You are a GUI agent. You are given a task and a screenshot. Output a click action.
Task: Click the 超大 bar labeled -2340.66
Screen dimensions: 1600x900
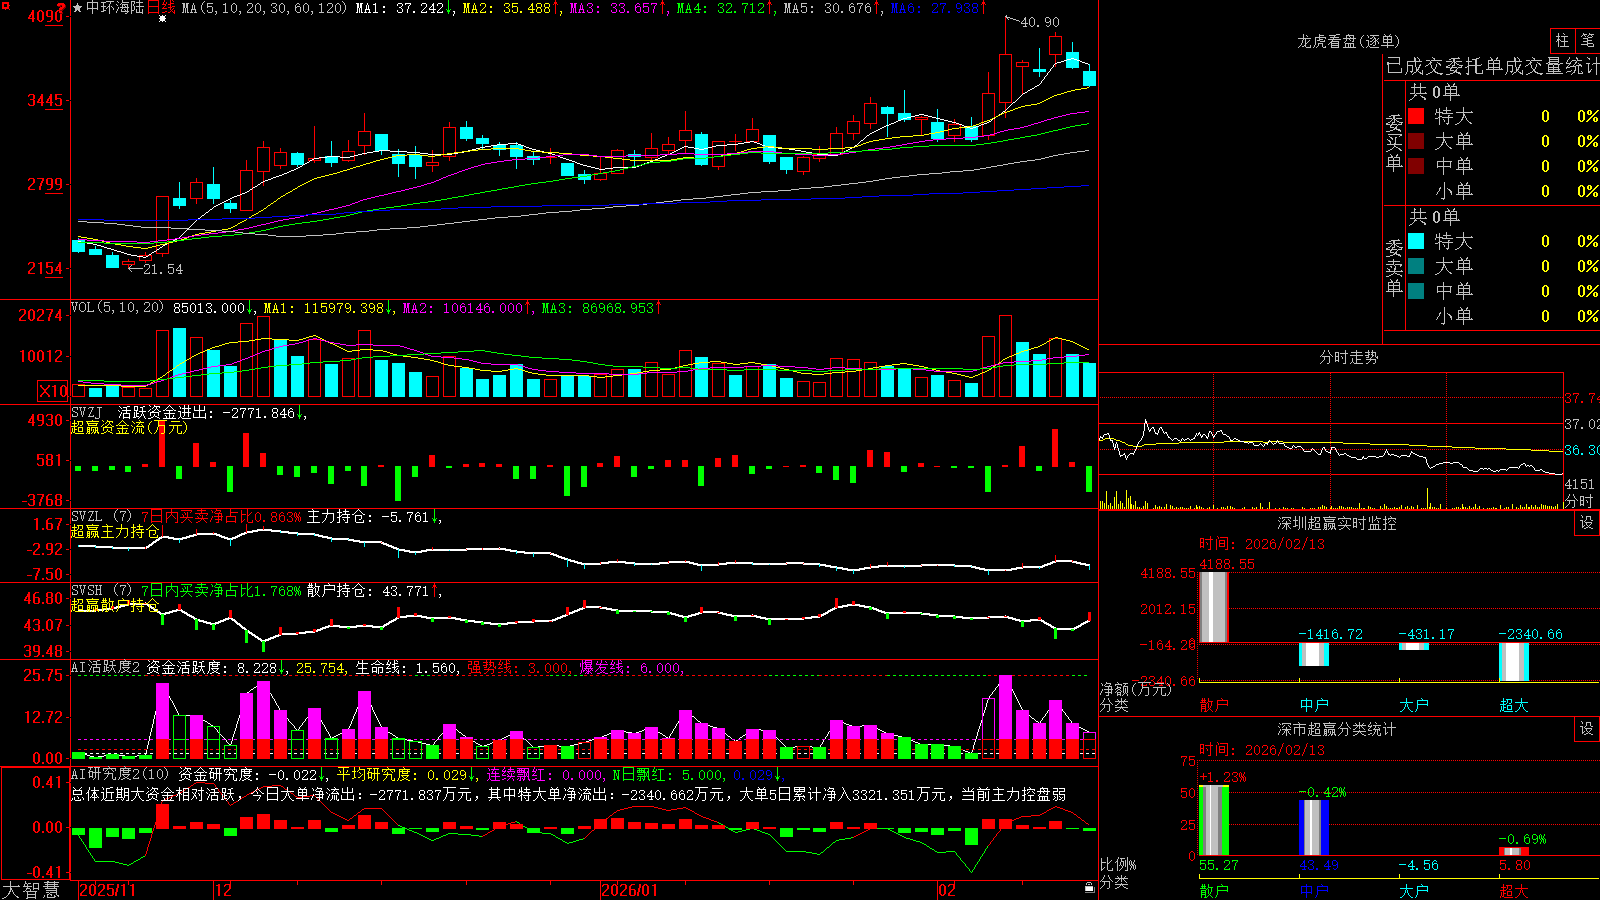coord(1514,662)
